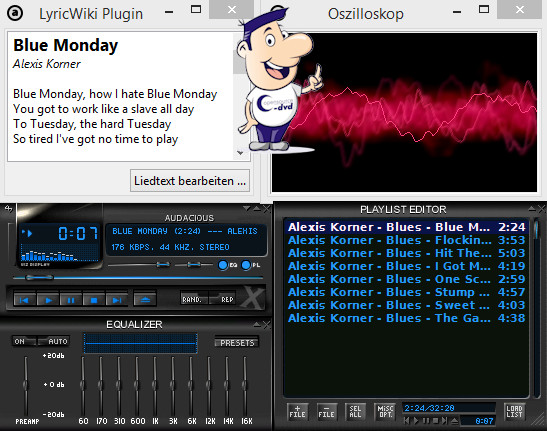Select playlist track 'One Sc...' 2:59
This screenshot has width=547, height=431.
click(407, 279)
